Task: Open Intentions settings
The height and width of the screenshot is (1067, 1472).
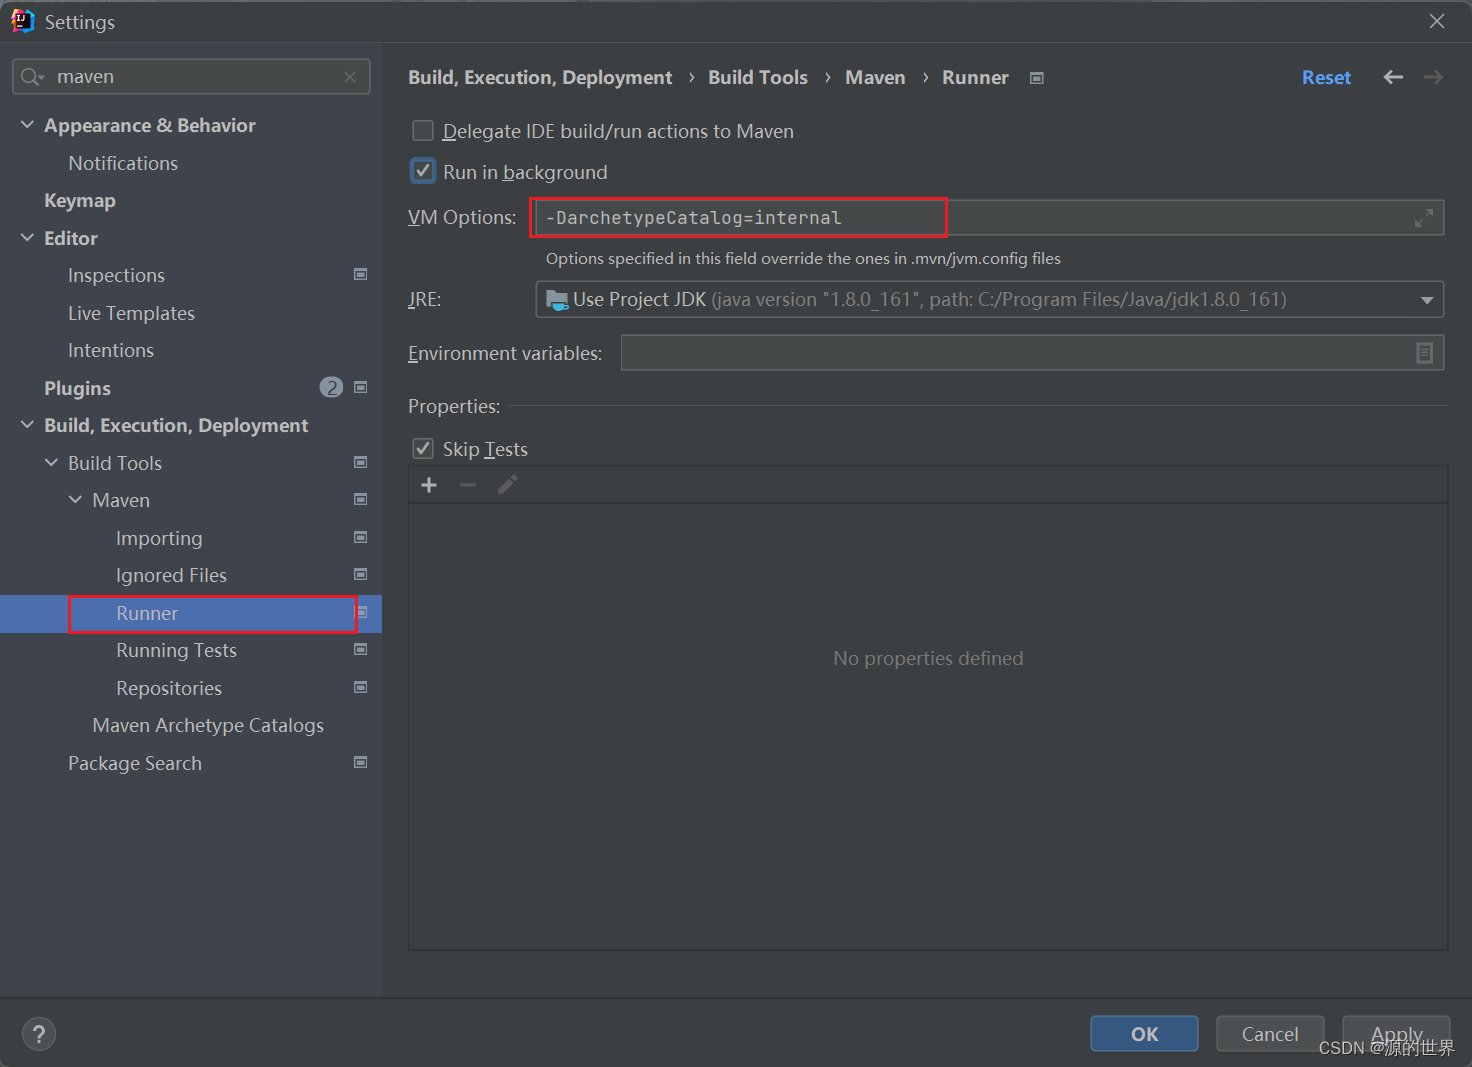Action: click(x=111, y=350)
